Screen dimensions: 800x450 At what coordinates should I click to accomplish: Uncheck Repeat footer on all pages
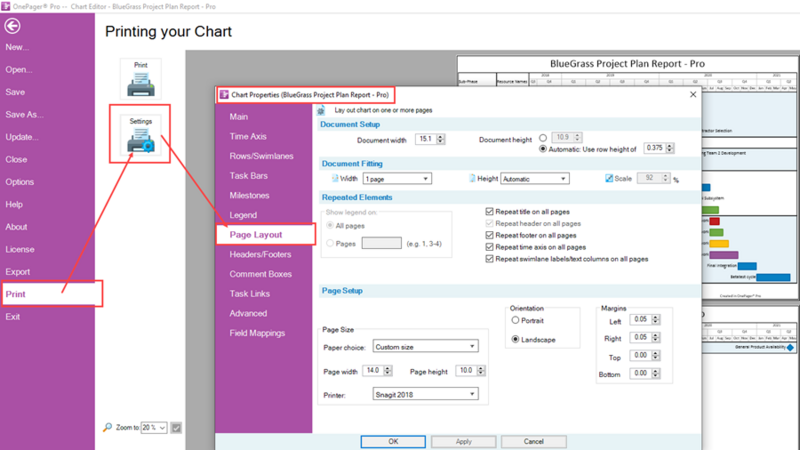pyautogui.click(x=489, y=235)
